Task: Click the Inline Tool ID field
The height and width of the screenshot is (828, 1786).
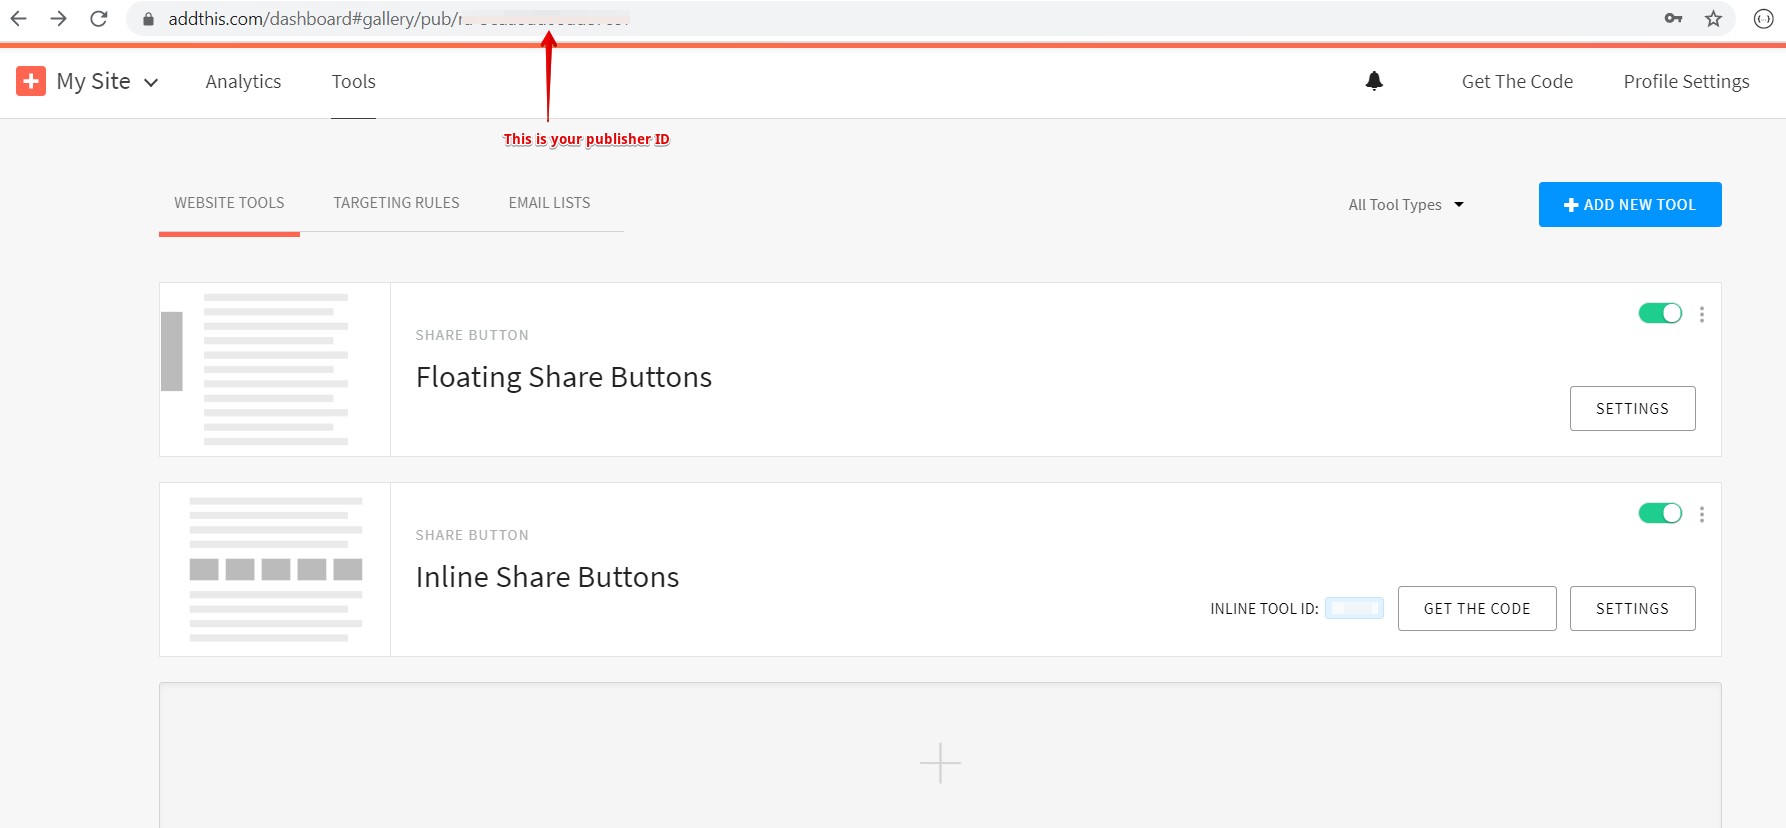Action: (1354, 608)
